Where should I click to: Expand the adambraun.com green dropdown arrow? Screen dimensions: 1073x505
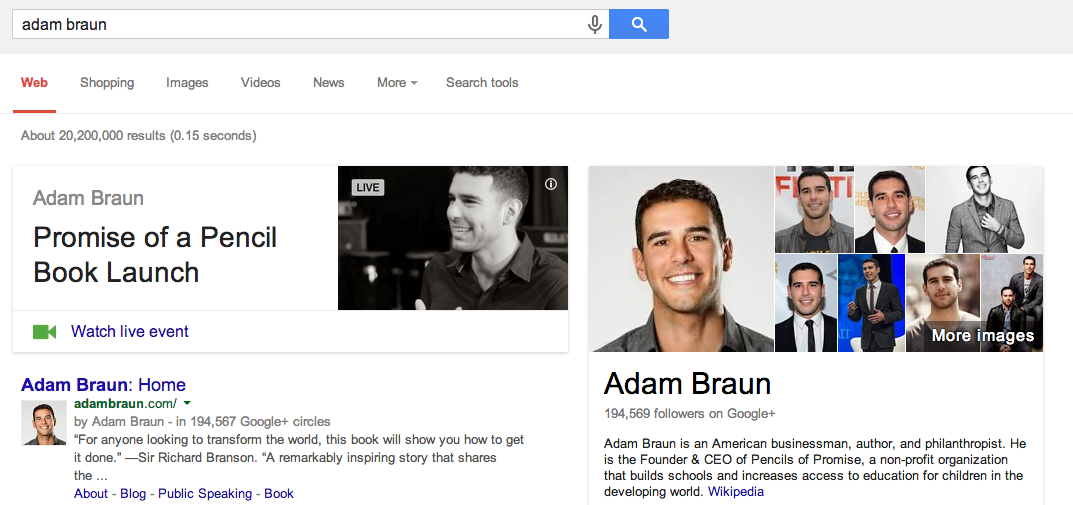[x=187, y=403]
